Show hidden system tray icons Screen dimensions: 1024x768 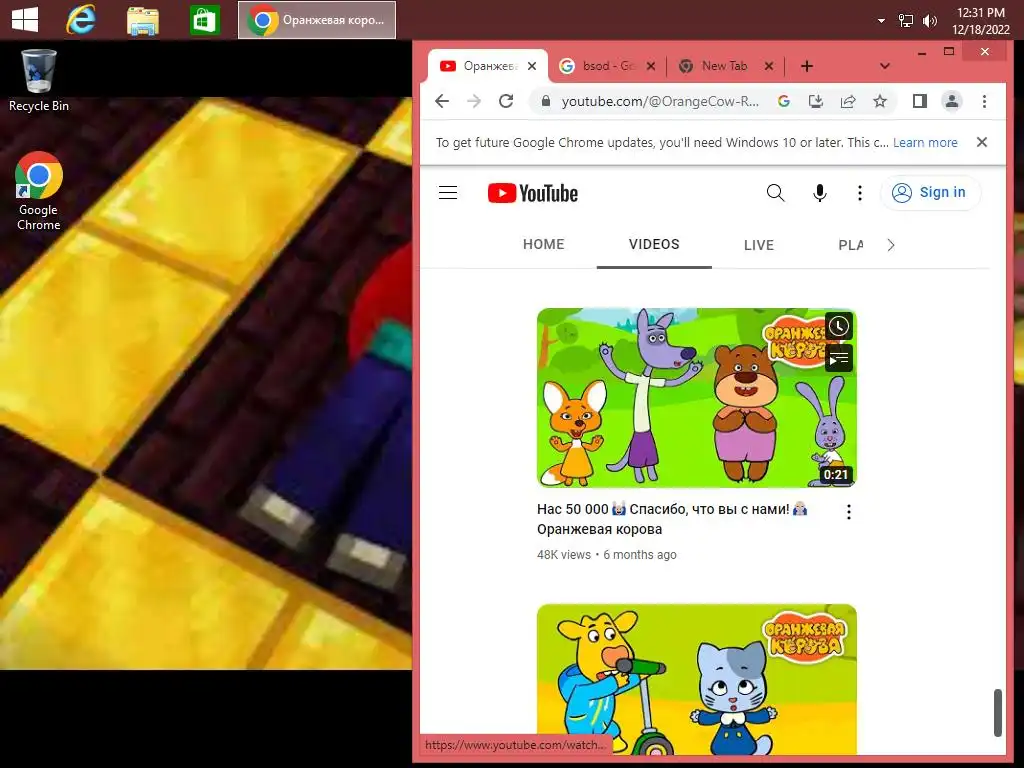[x=881, y=21]
